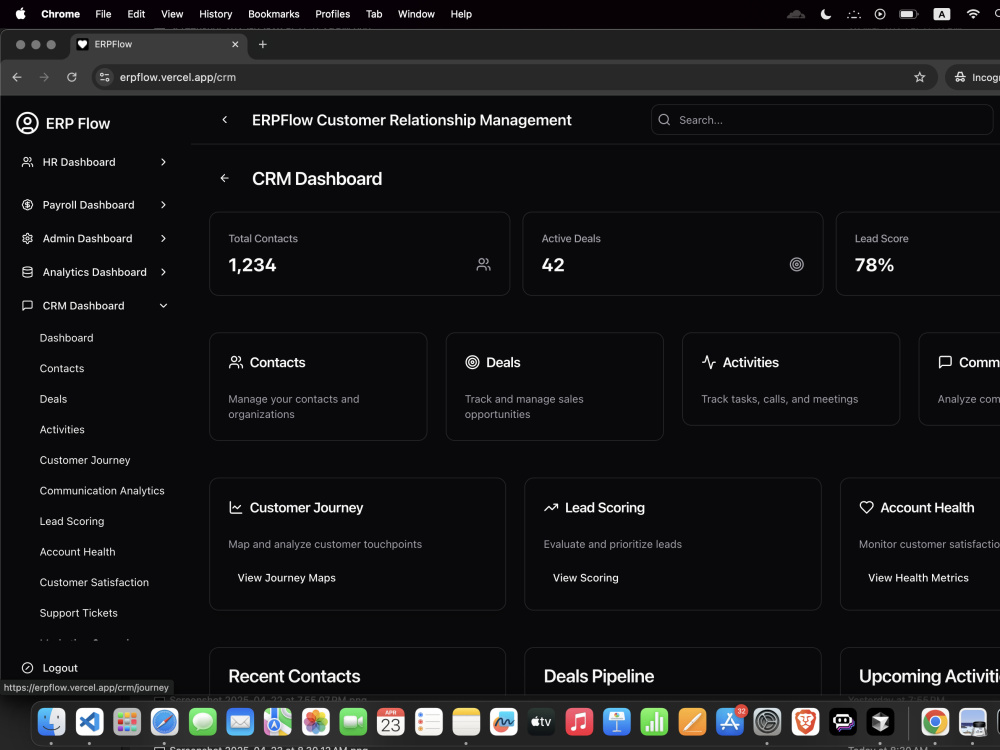Open the History menu

pos(216,14)
